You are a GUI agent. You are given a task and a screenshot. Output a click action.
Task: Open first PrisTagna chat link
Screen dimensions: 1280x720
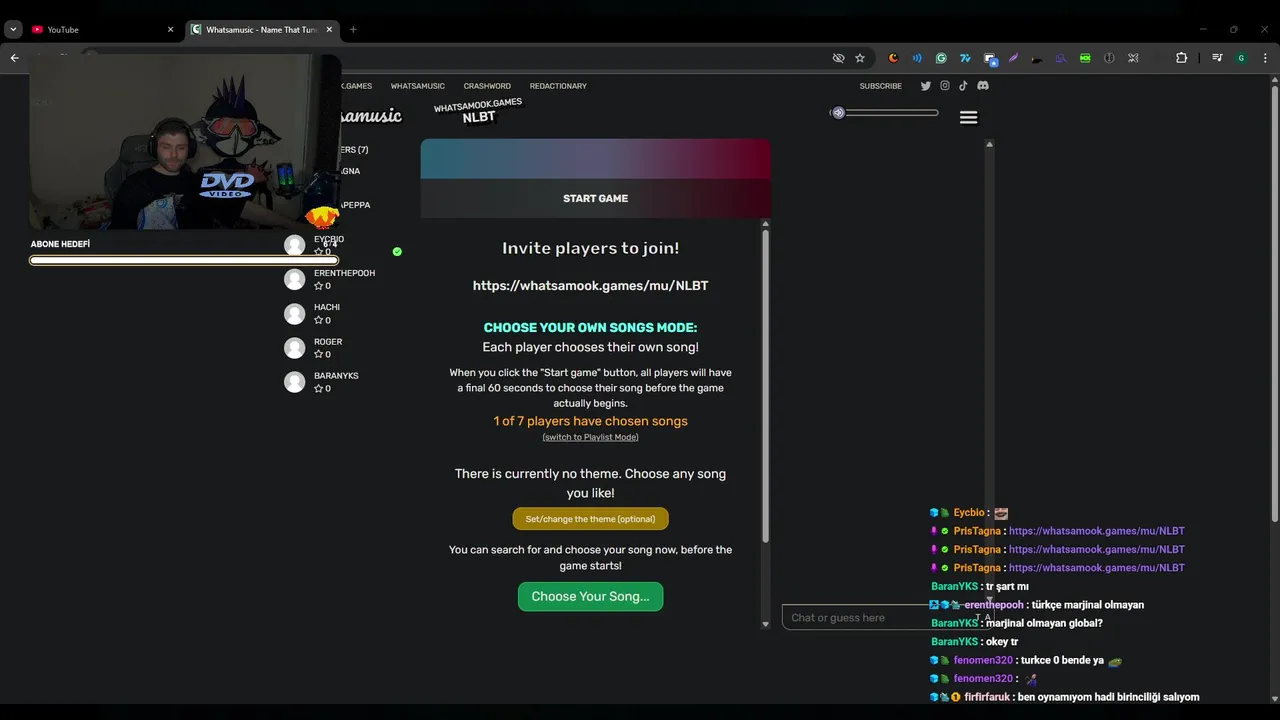[x=1096, y=531]
